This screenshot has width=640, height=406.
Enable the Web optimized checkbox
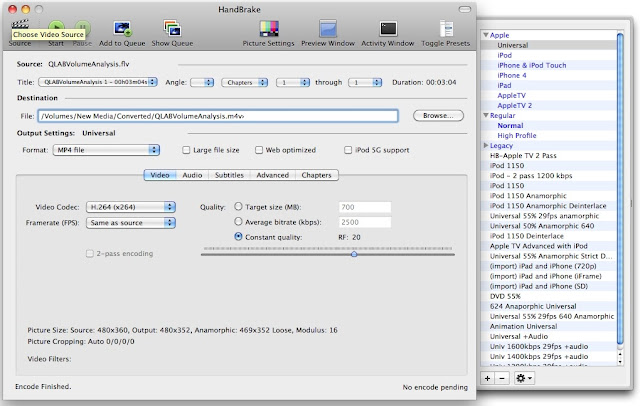(x=259, y=150)
